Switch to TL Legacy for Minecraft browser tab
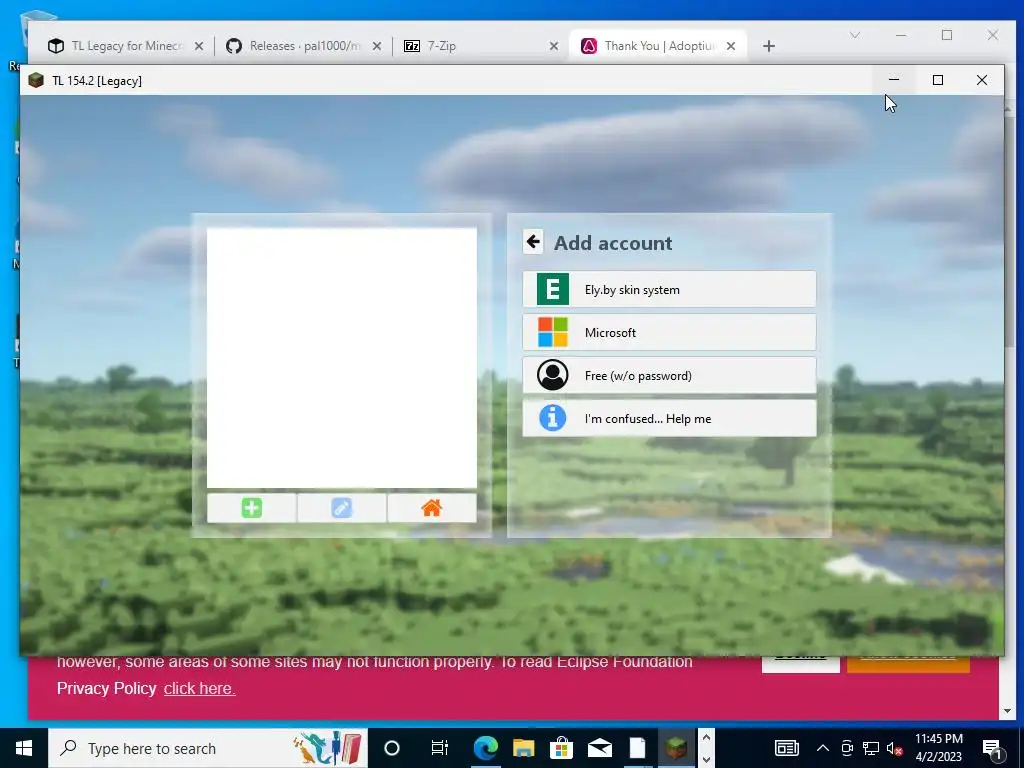Screen dimensions: 1024x768 125,46
